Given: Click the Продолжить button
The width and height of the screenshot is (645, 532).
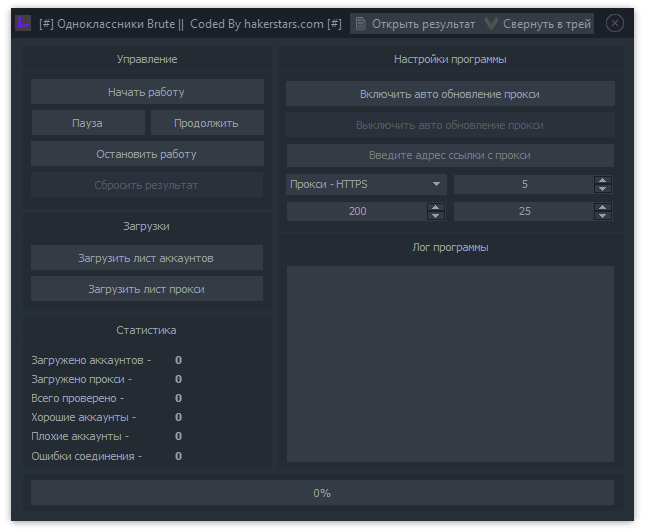Looking at the screenshot, I should click(x=207, y=123).
